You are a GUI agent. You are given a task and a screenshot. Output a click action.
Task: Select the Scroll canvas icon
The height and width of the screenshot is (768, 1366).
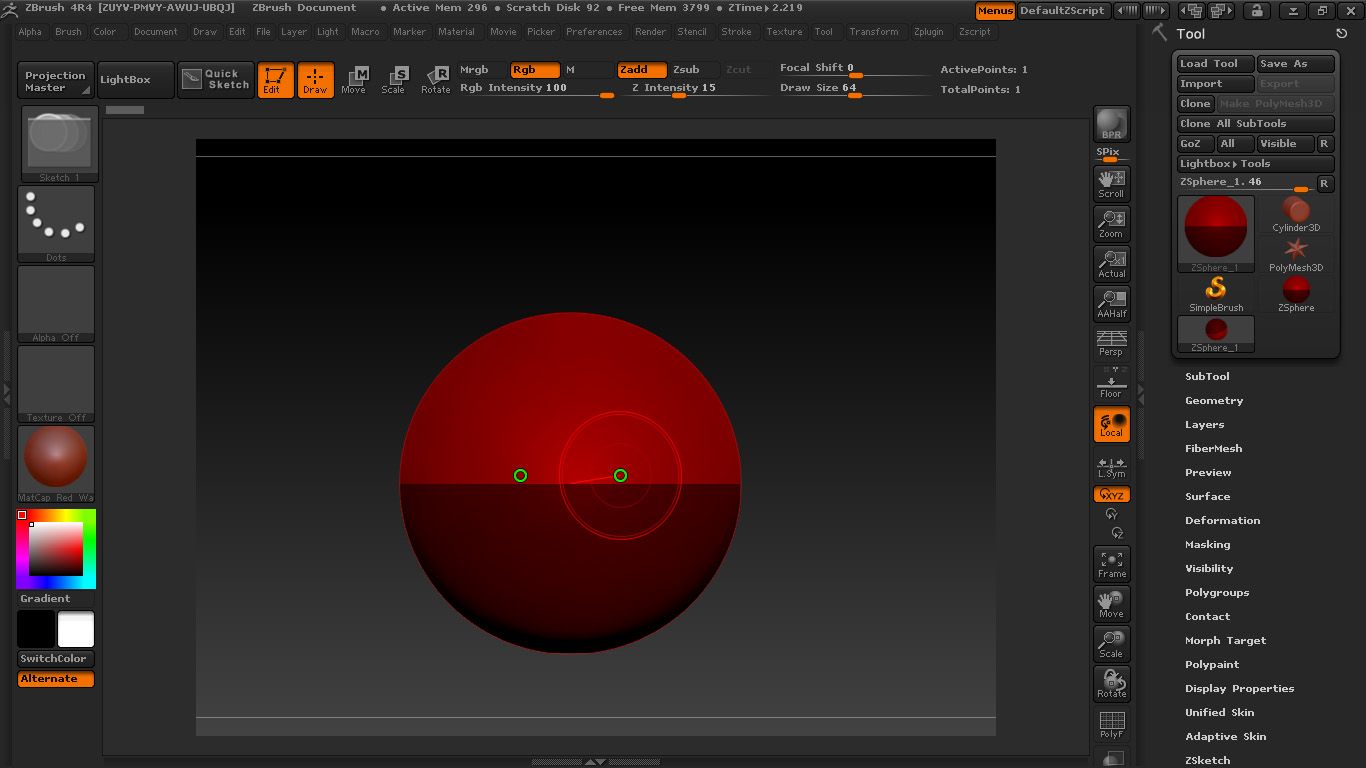(x=1111, y=183)
